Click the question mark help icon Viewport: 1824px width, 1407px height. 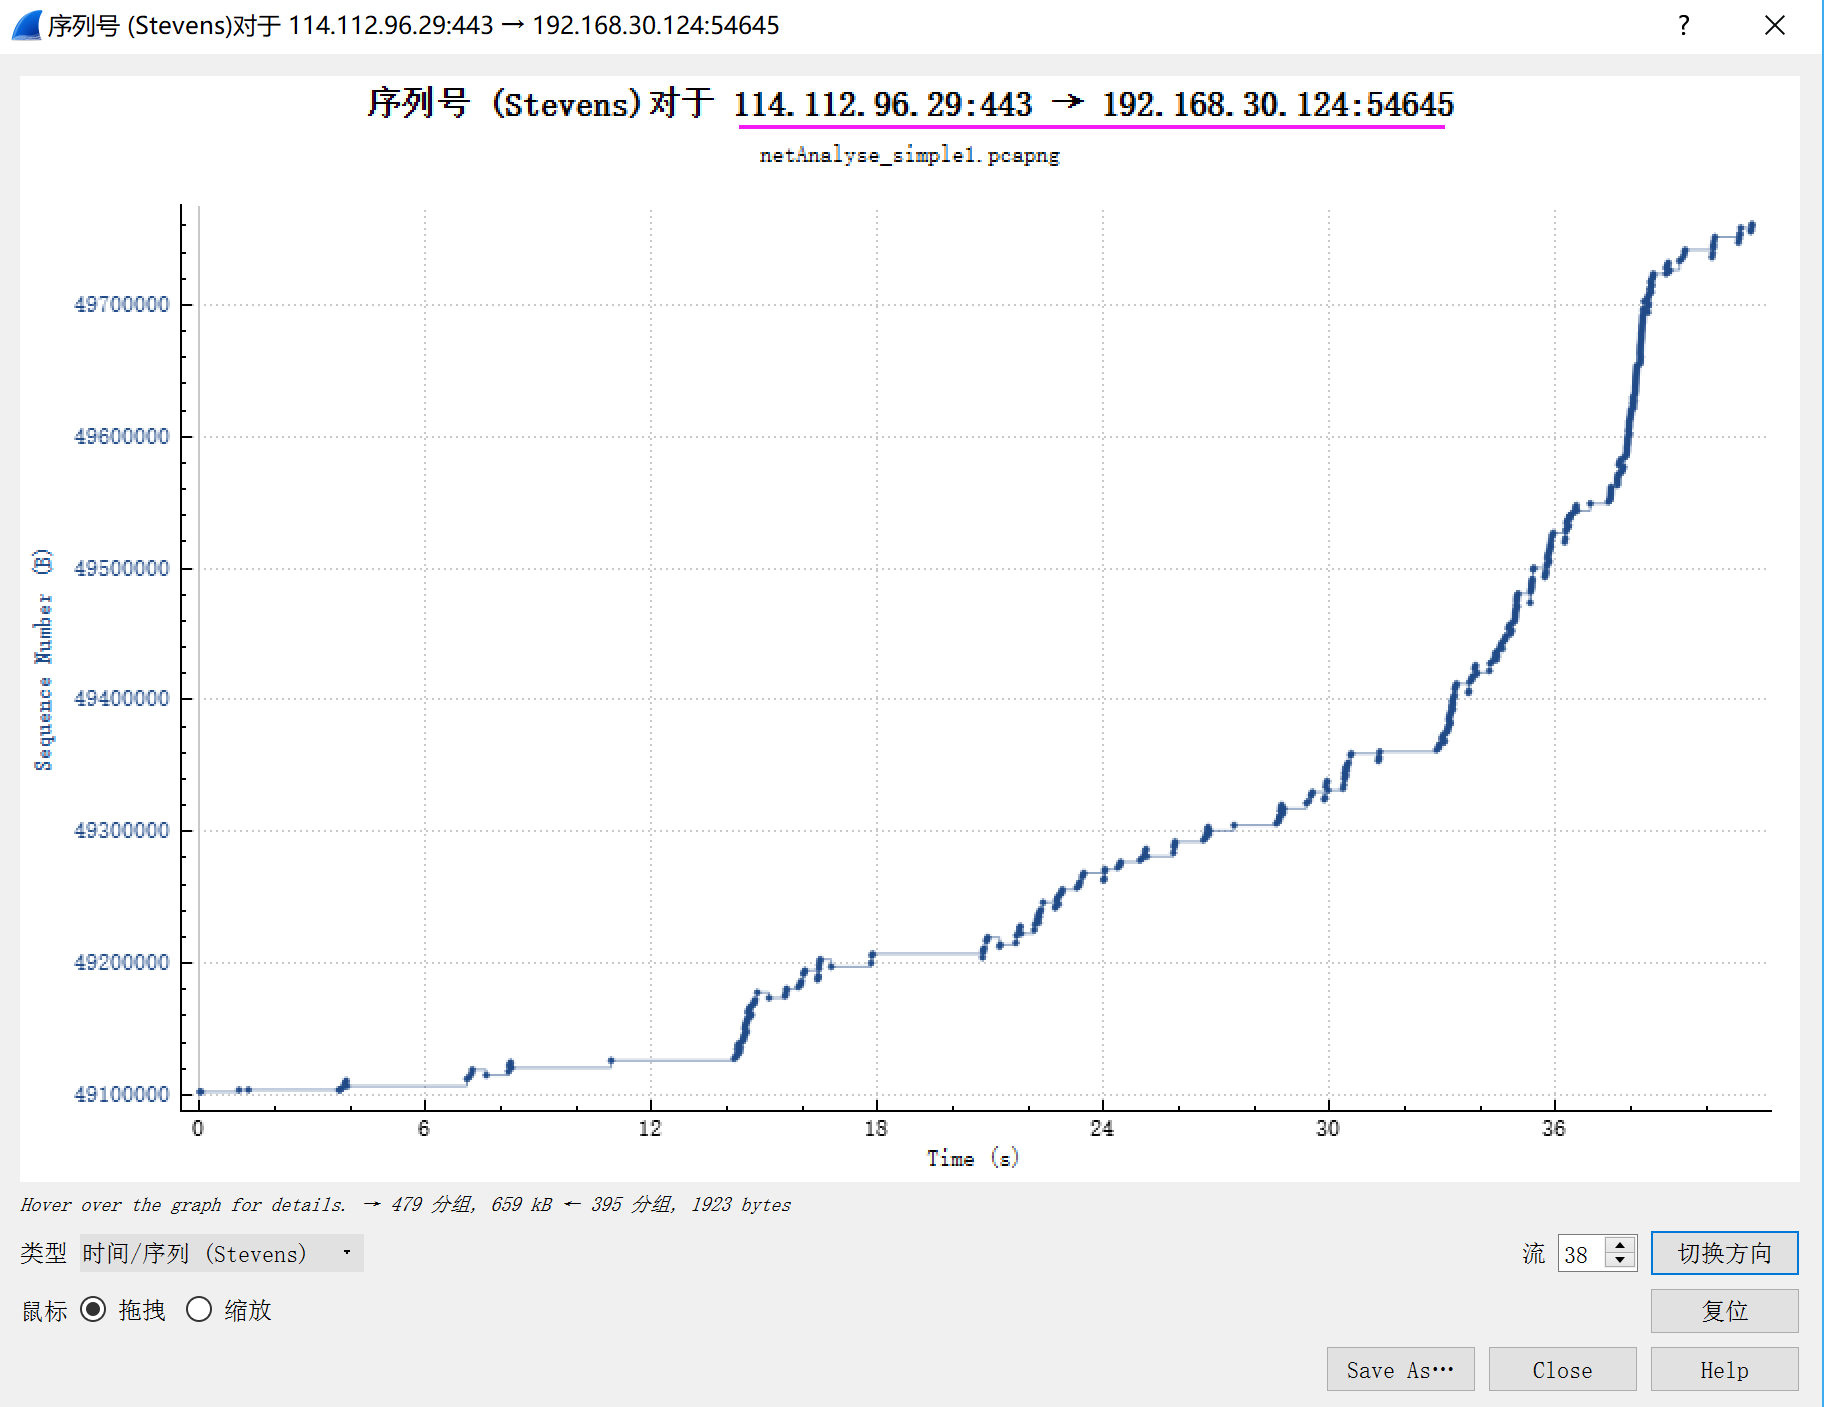click(1684, 25)
